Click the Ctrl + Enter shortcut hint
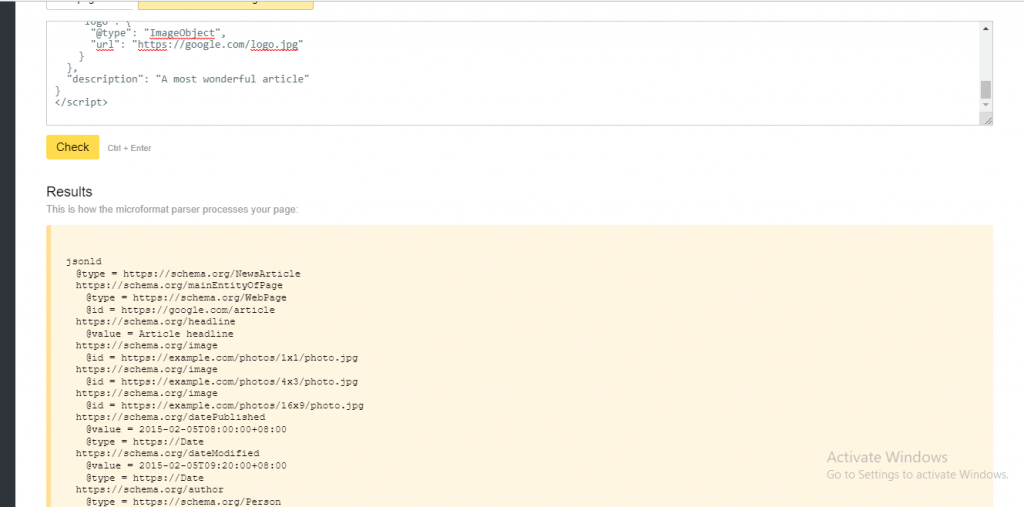Image resolution: width=1024 pixels, height=507 pixels. click(x=129, y=148)
